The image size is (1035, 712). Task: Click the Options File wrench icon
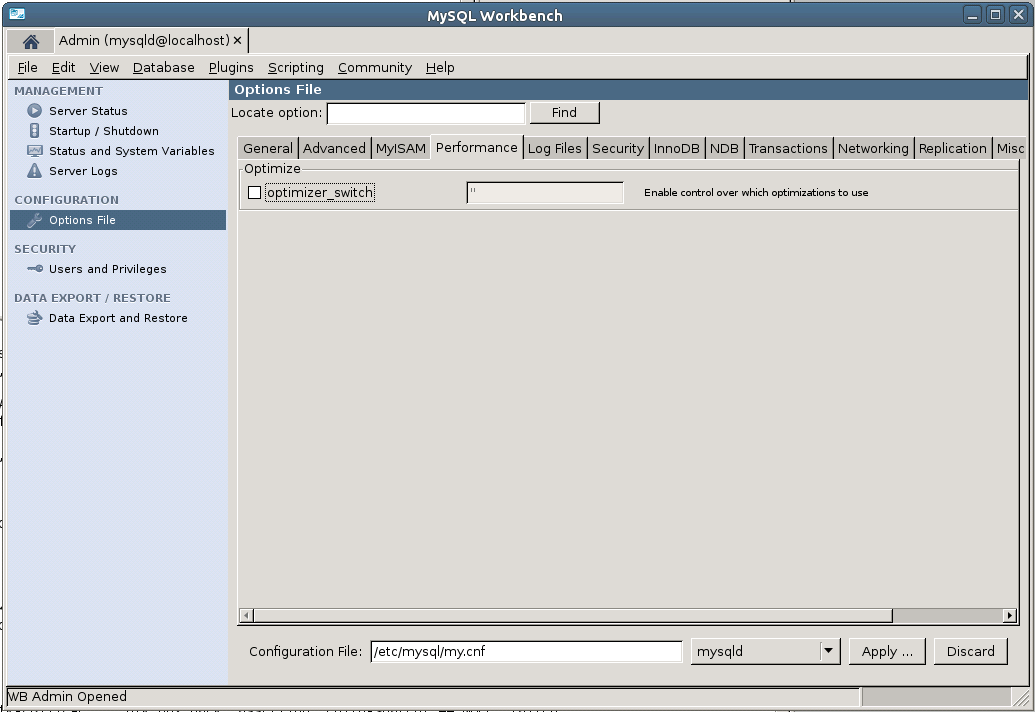click(35, 220)
